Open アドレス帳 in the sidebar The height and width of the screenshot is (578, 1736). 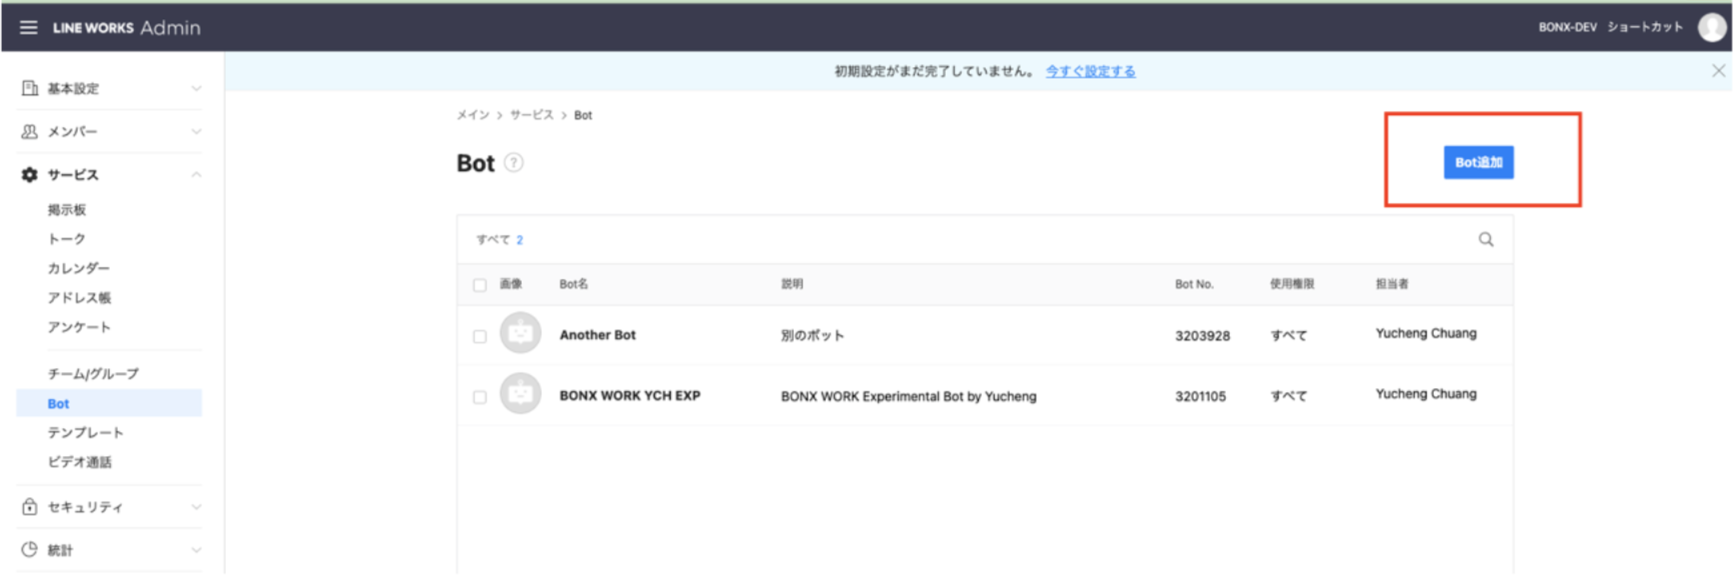(x=79, y=298)
